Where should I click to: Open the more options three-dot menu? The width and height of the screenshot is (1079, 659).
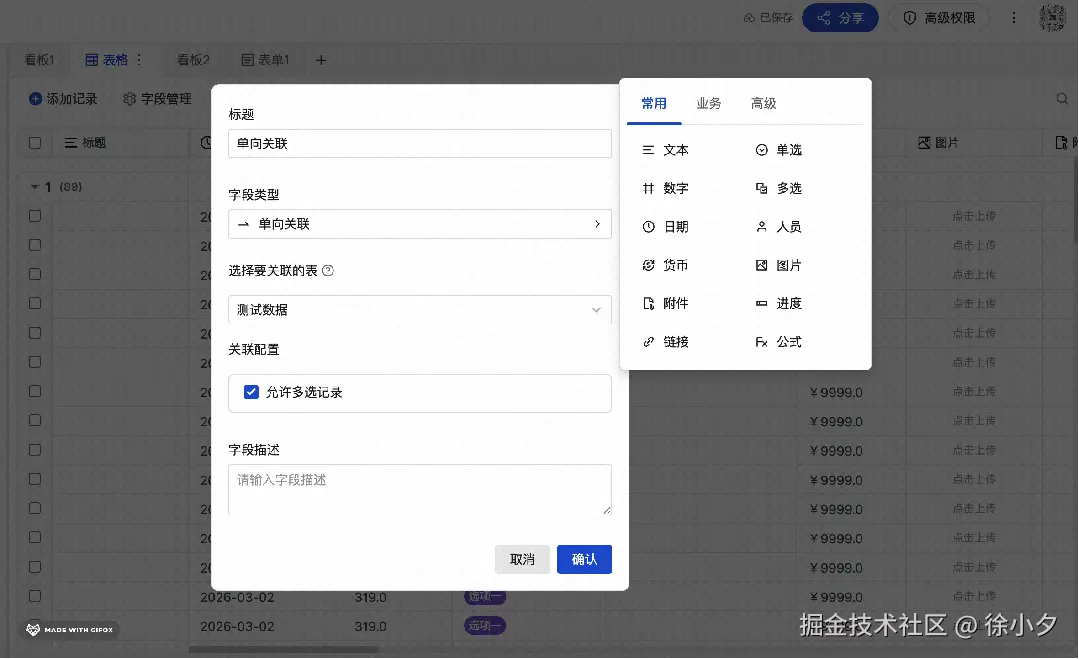pos(1013,17)
